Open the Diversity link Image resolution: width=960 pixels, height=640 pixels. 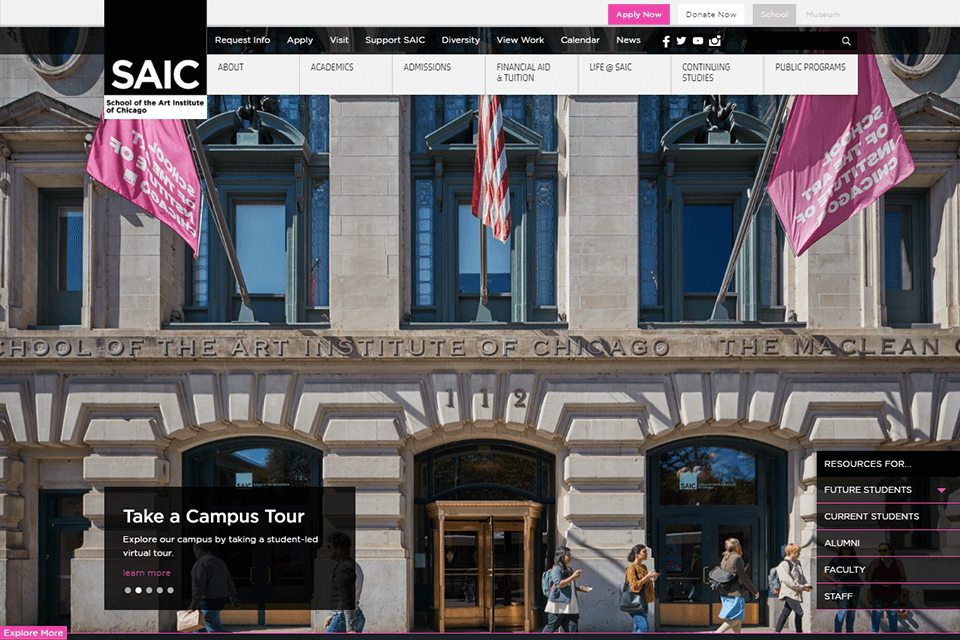tap(461, 40)
